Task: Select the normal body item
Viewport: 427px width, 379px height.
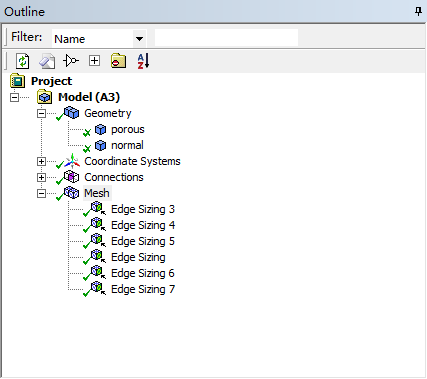Action: [127, 145]
